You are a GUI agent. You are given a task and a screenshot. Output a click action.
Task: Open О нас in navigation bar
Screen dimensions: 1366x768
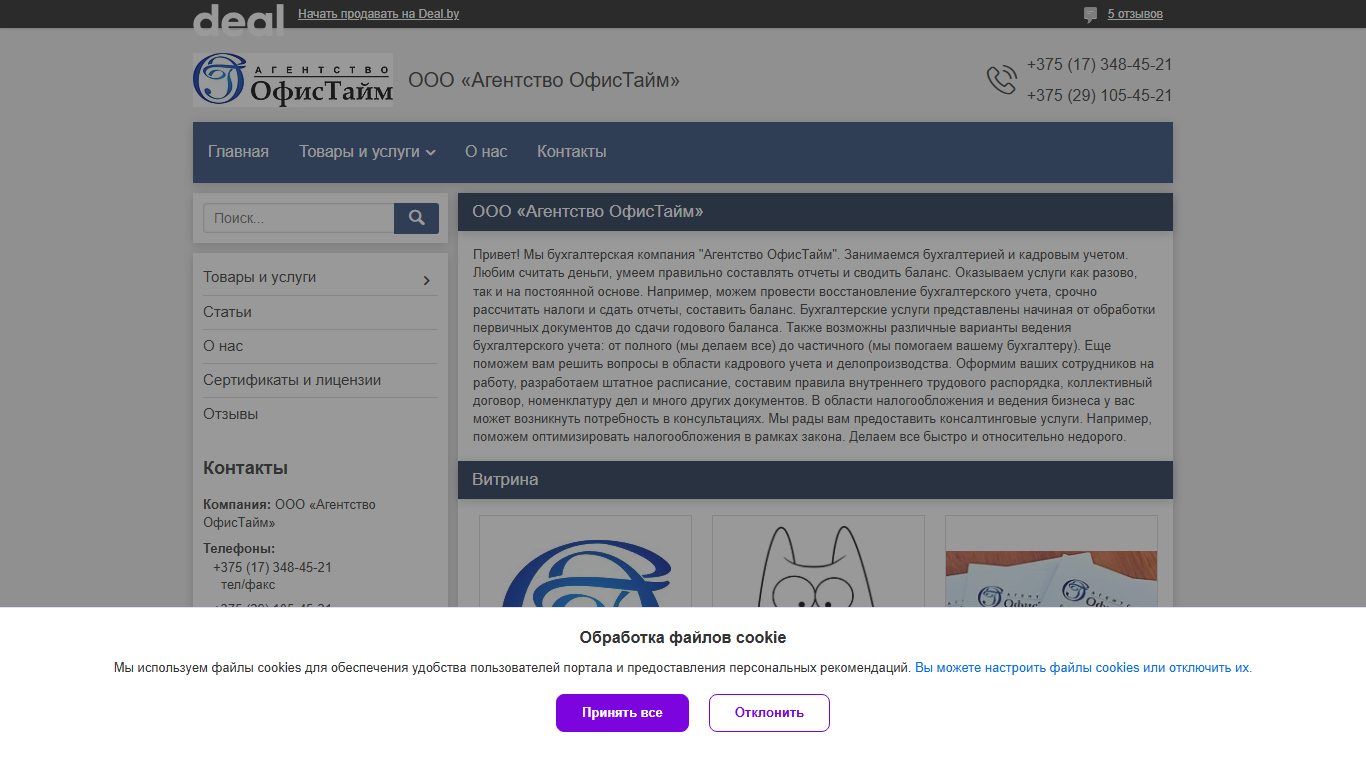[x=486, y=152]
